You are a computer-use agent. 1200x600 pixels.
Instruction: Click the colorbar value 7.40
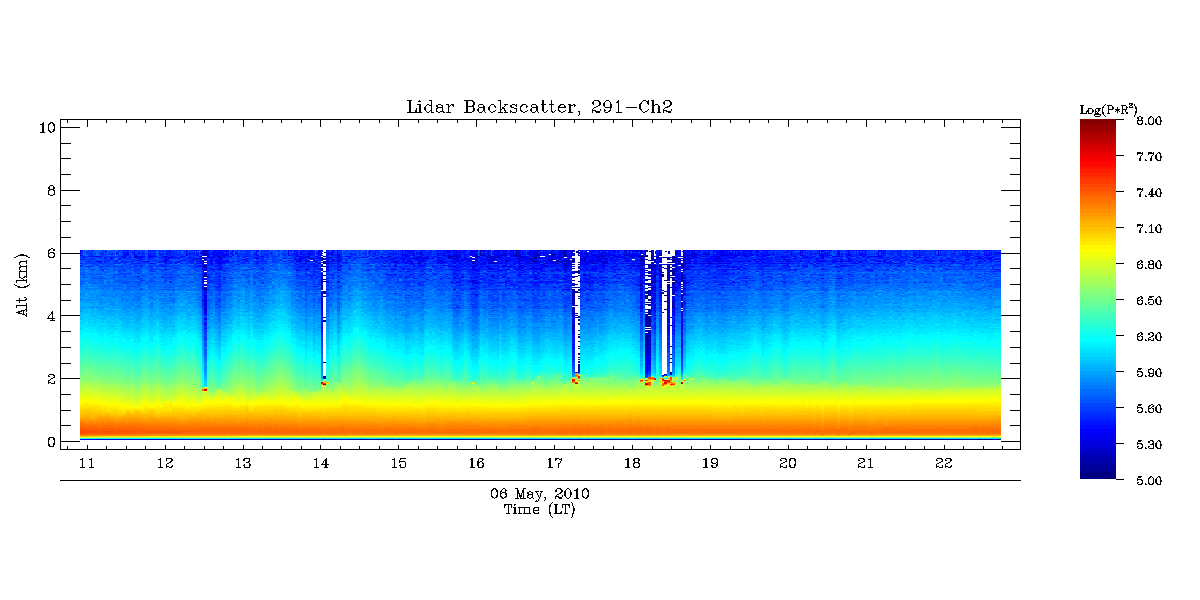pos(1149,193)
